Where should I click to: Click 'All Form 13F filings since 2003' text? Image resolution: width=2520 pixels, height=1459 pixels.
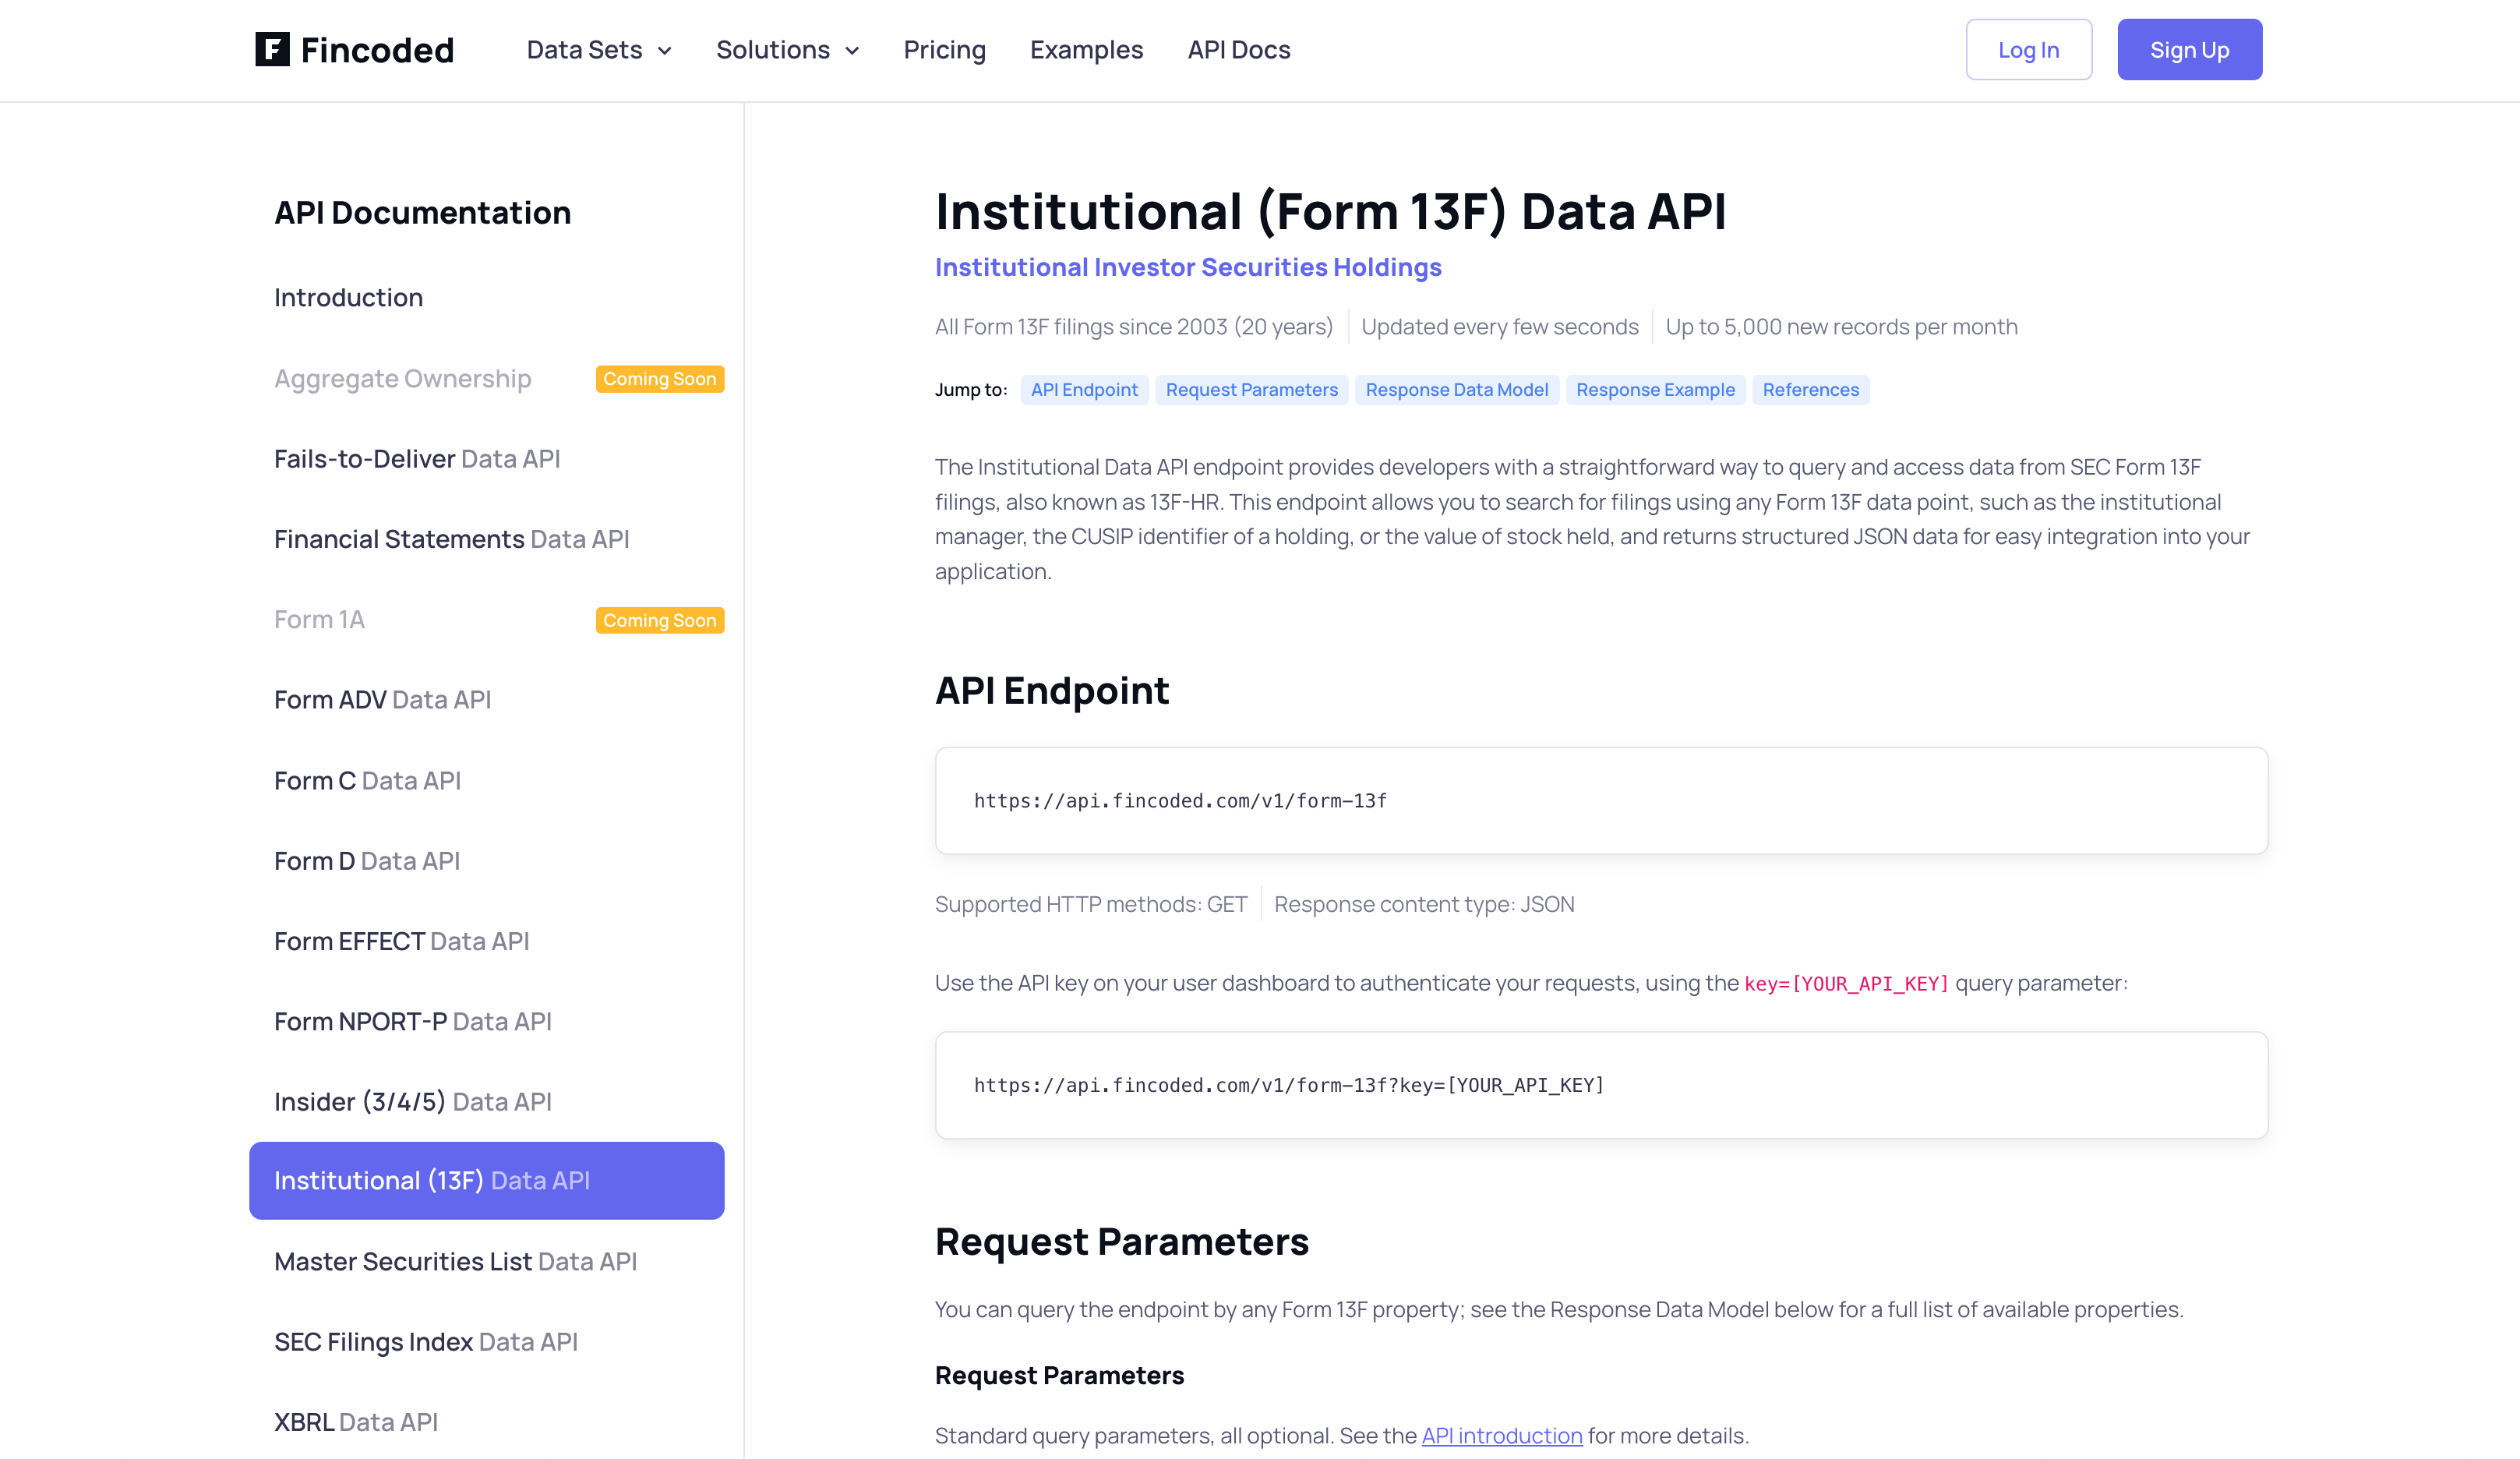tap(1134, 327)
